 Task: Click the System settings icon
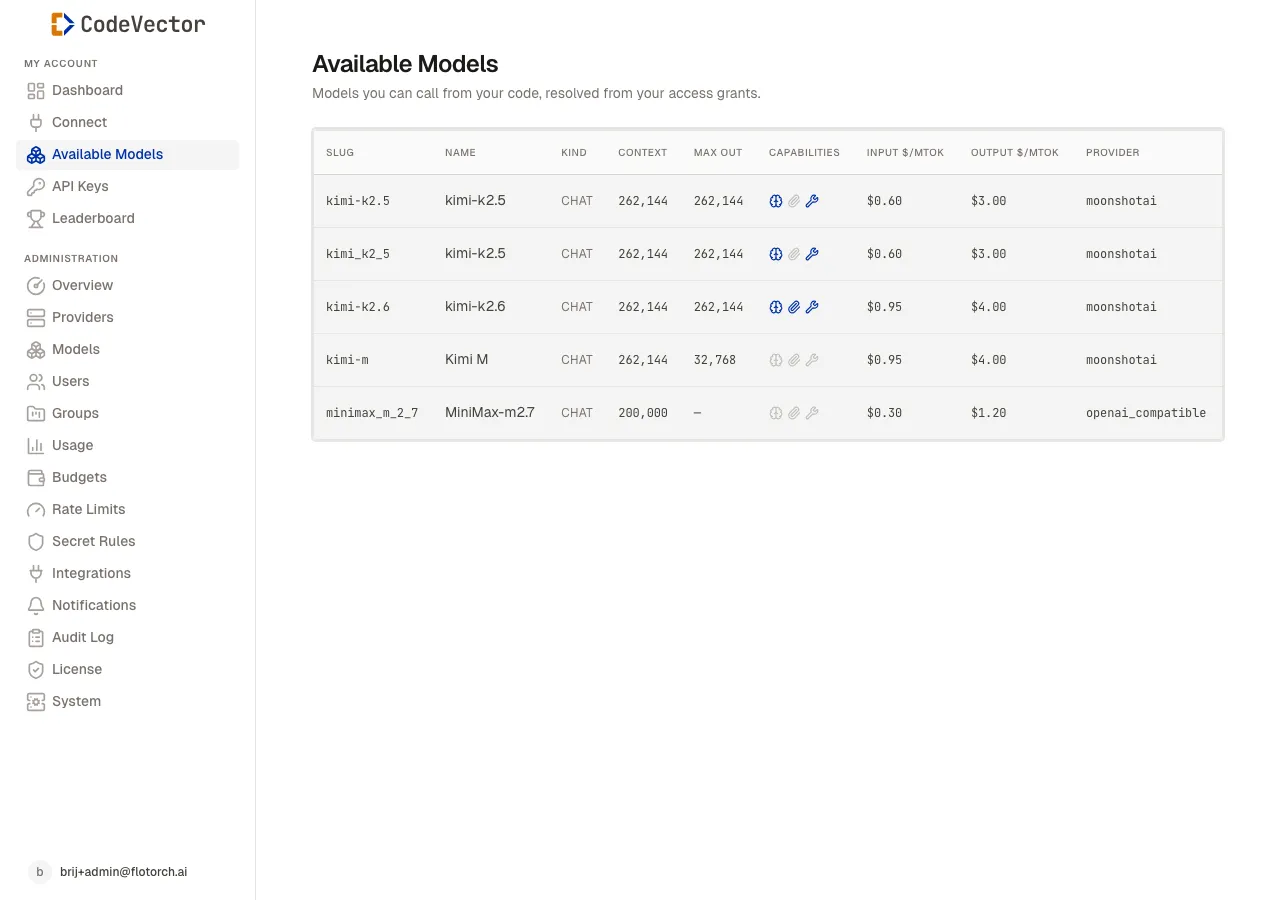click(36, 702)
